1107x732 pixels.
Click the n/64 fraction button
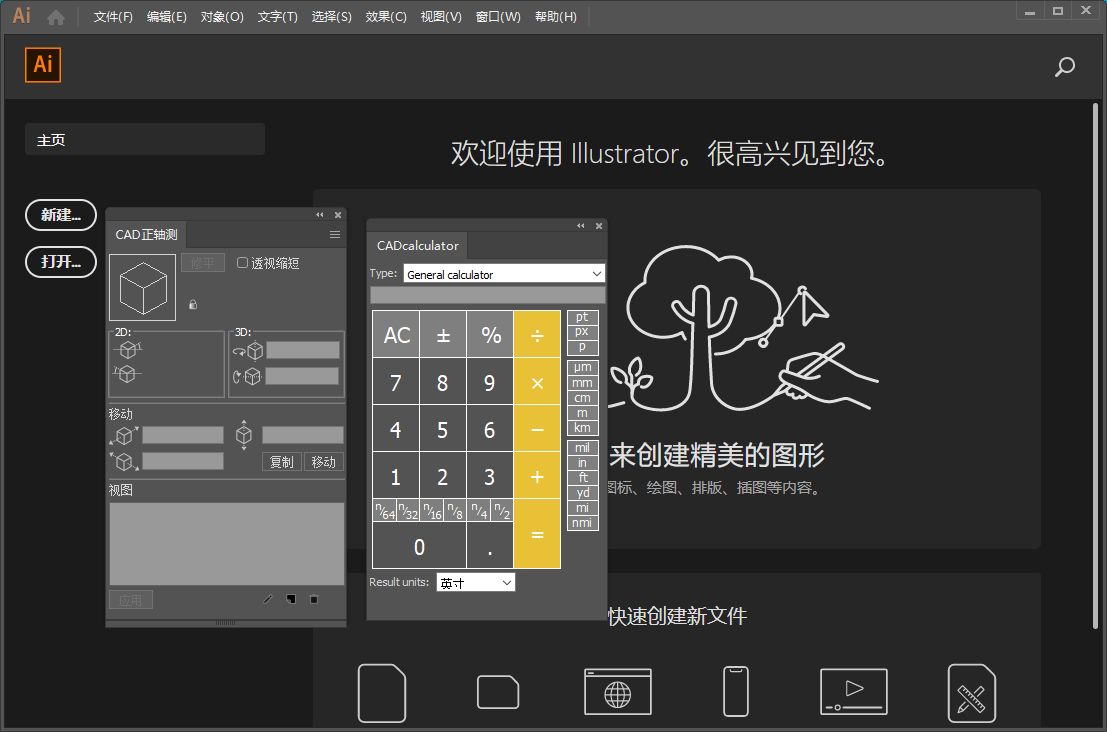pyautogui.click(x=385, y=511)
